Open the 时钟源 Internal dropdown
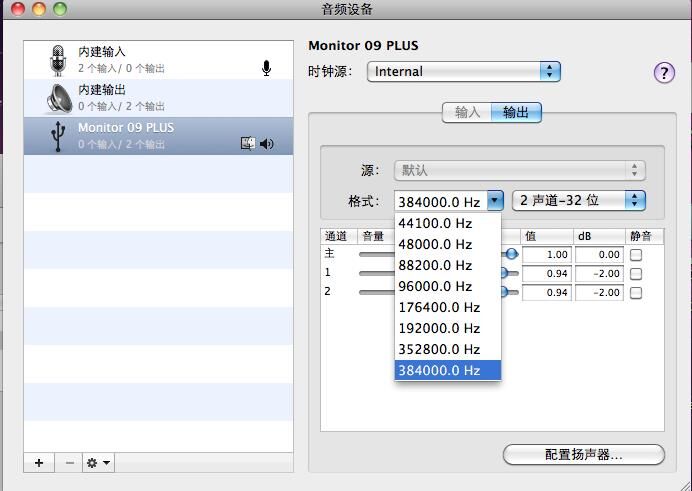Viewport: 692px width, 491px height. [463, 72]
